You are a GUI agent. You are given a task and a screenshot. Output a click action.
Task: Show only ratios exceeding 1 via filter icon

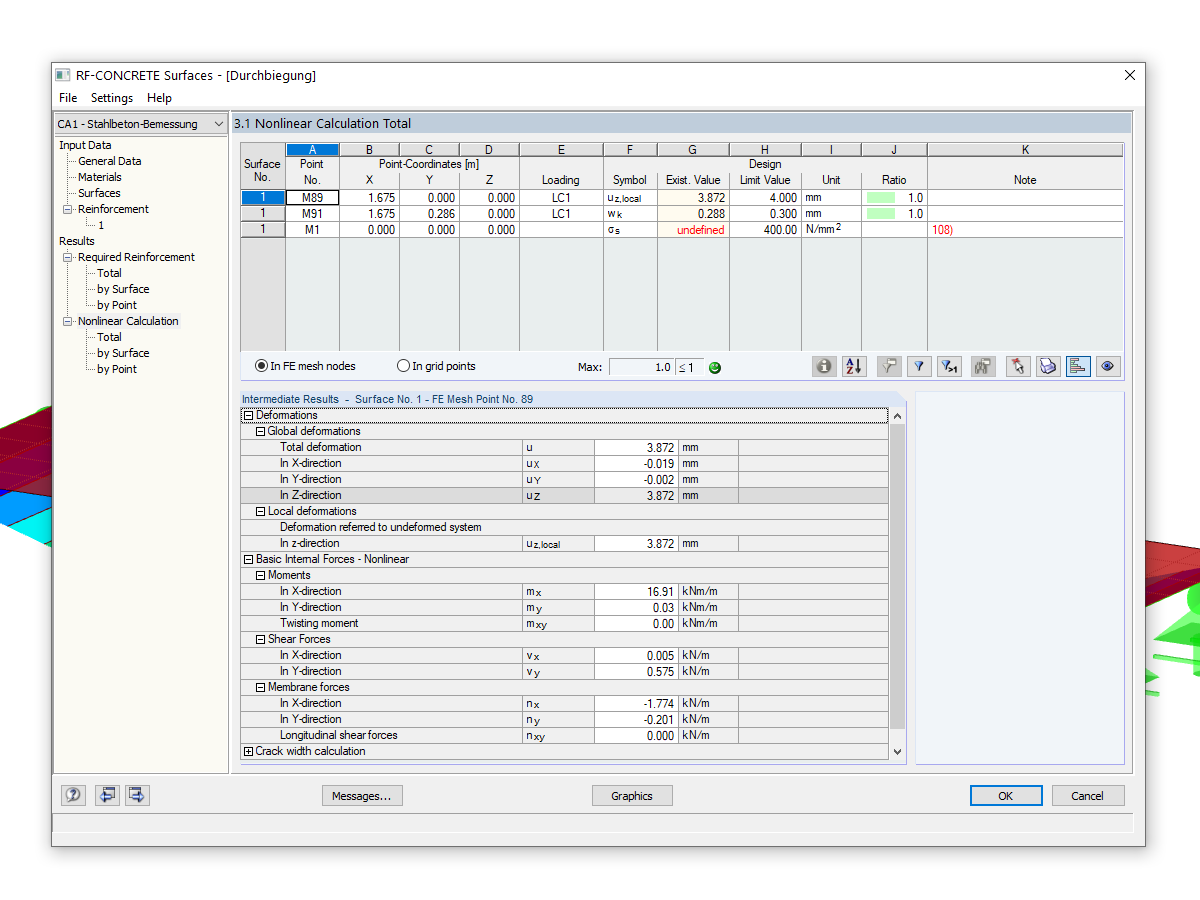pyautogui.click(x=950, y=367)
